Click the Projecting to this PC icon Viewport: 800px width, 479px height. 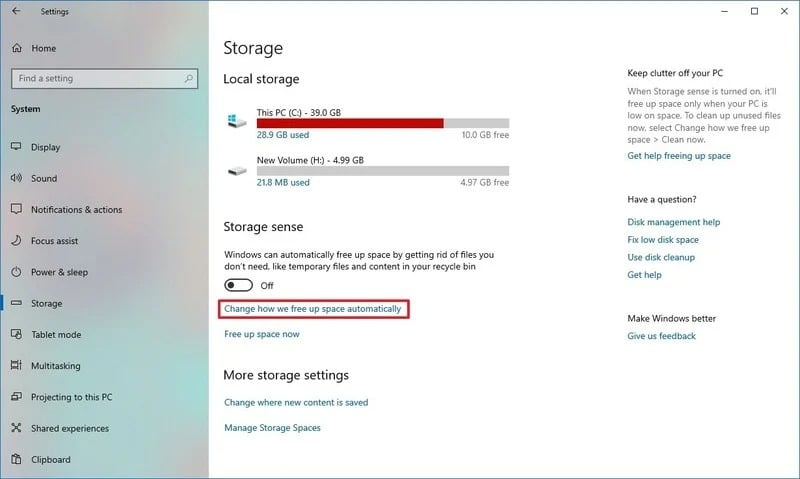pos(16,396)
